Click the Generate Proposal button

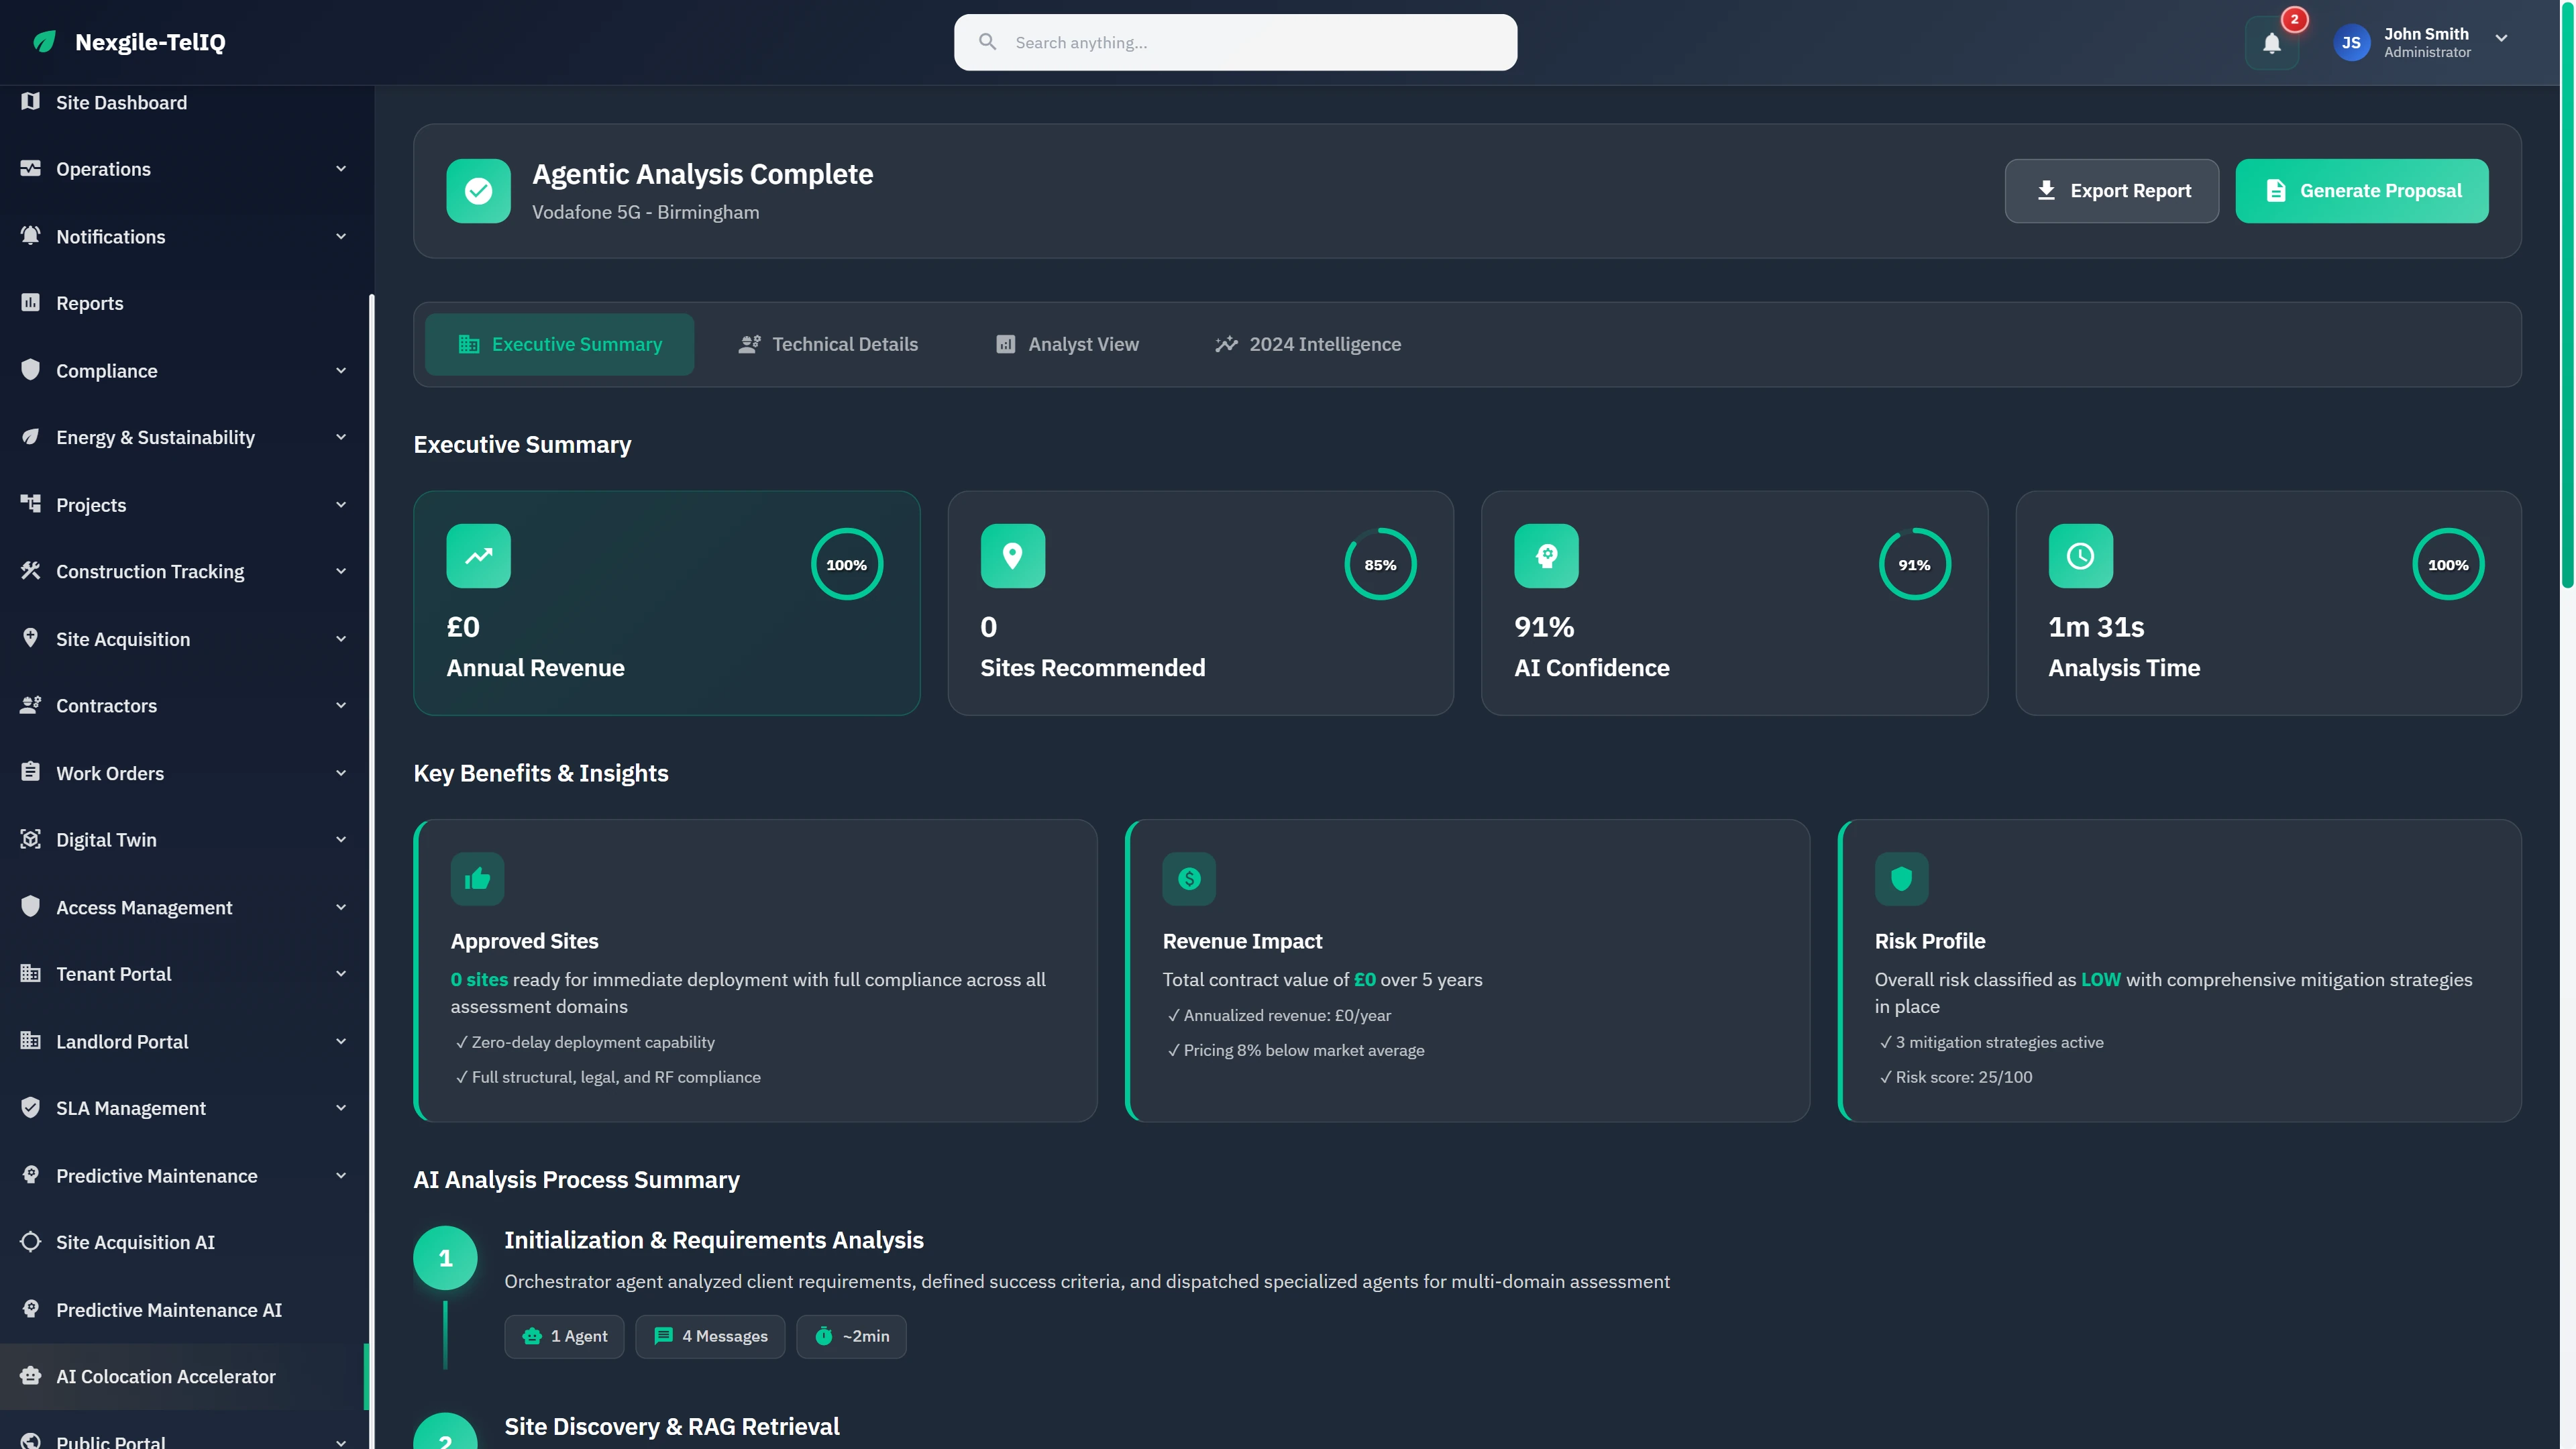(2363, 190)
